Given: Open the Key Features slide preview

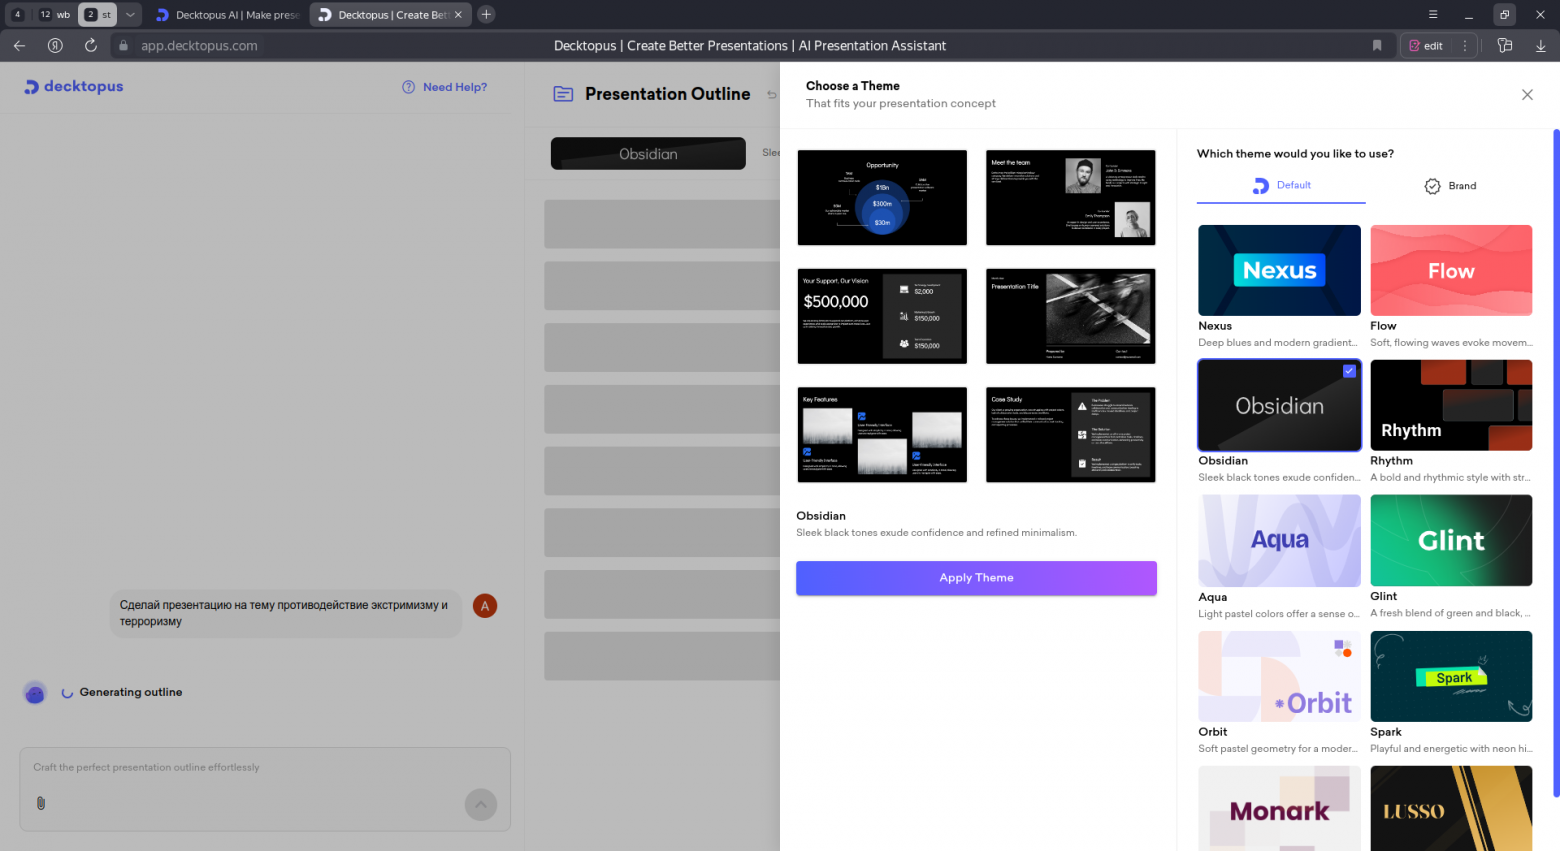Looking at the screenshot, I should (882, 435).
